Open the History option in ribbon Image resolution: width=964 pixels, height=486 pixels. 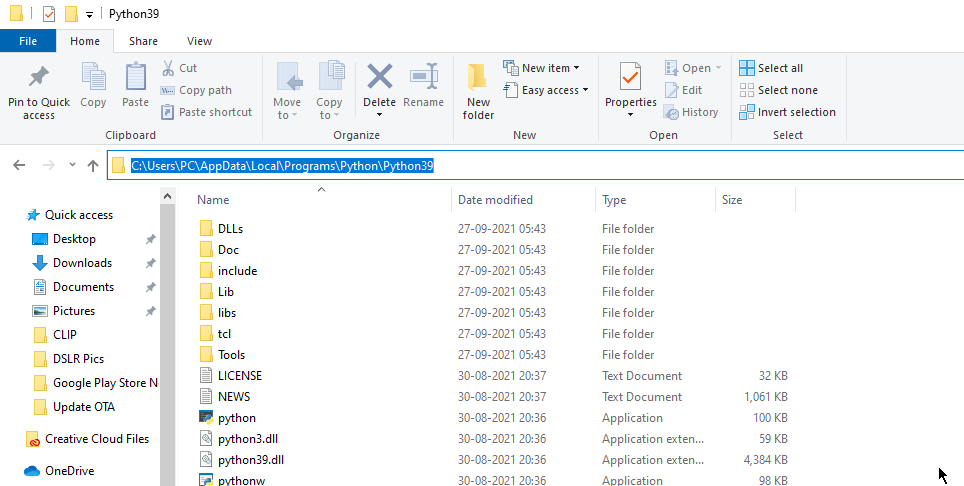[691, 112]
